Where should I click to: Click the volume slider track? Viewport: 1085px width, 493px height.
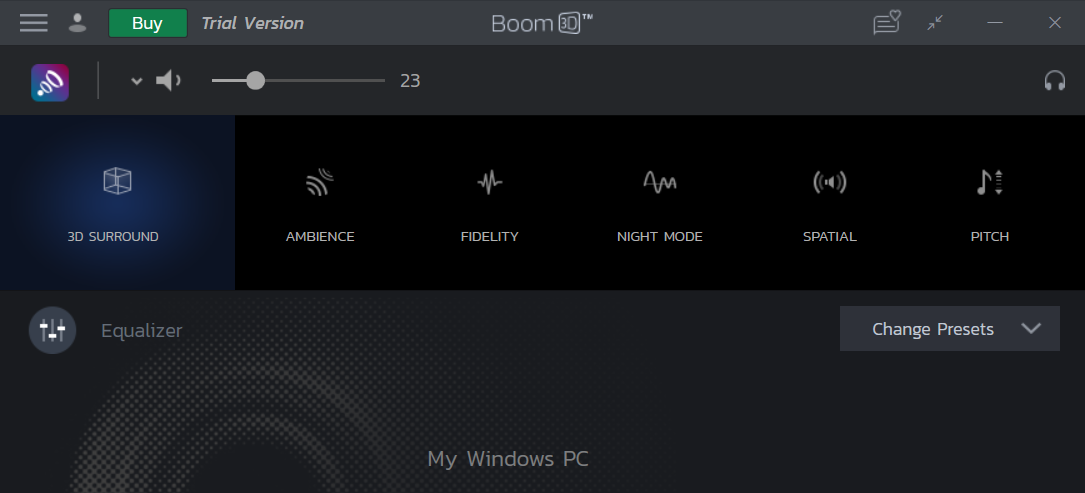pyautogui.click(x=298, y=80)
